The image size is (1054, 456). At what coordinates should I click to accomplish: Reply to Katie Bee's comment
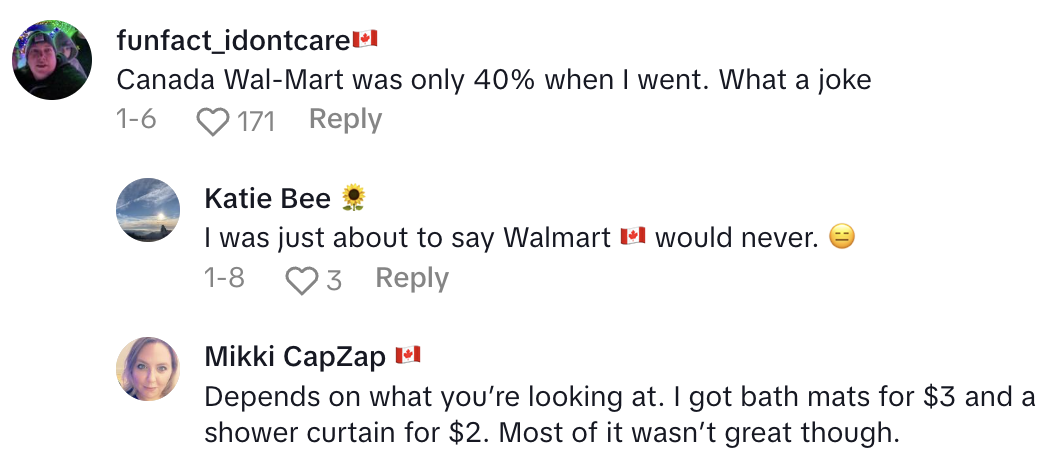pyautogui.click(x=411, y=278)
